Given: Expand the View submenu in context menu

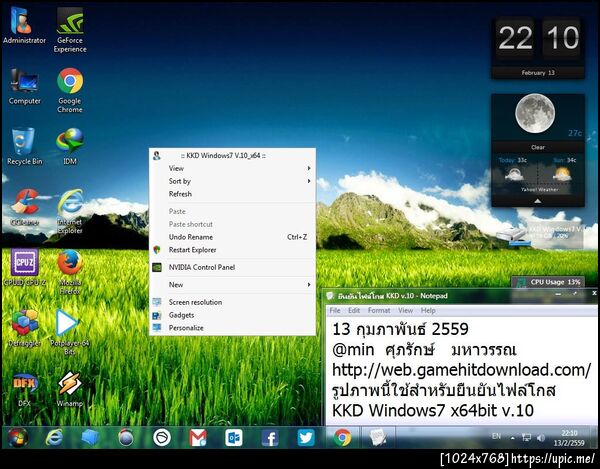Looking at the screenshot, I should point(233,168).
